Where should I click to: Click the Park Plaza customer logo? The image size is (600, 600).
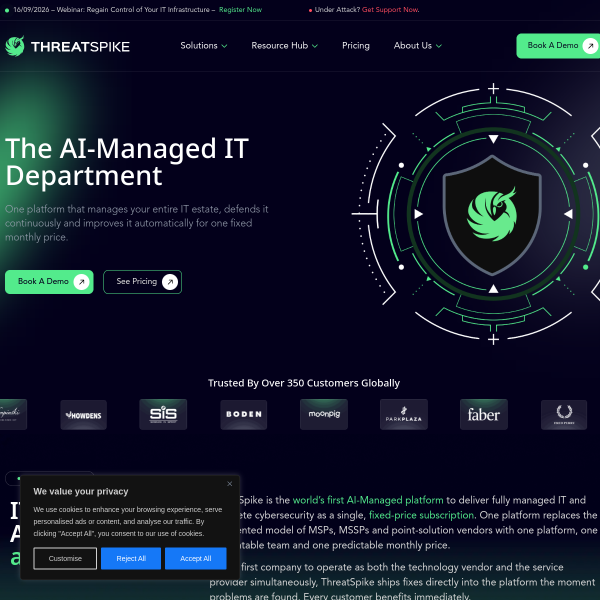click(x=404, y=414)
